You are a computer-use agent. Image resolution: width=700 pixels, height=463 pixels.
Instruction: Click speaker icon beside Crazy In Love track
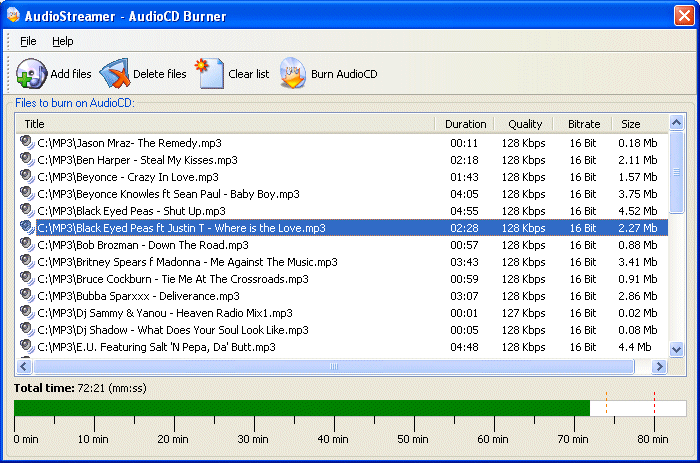point(27,177)
